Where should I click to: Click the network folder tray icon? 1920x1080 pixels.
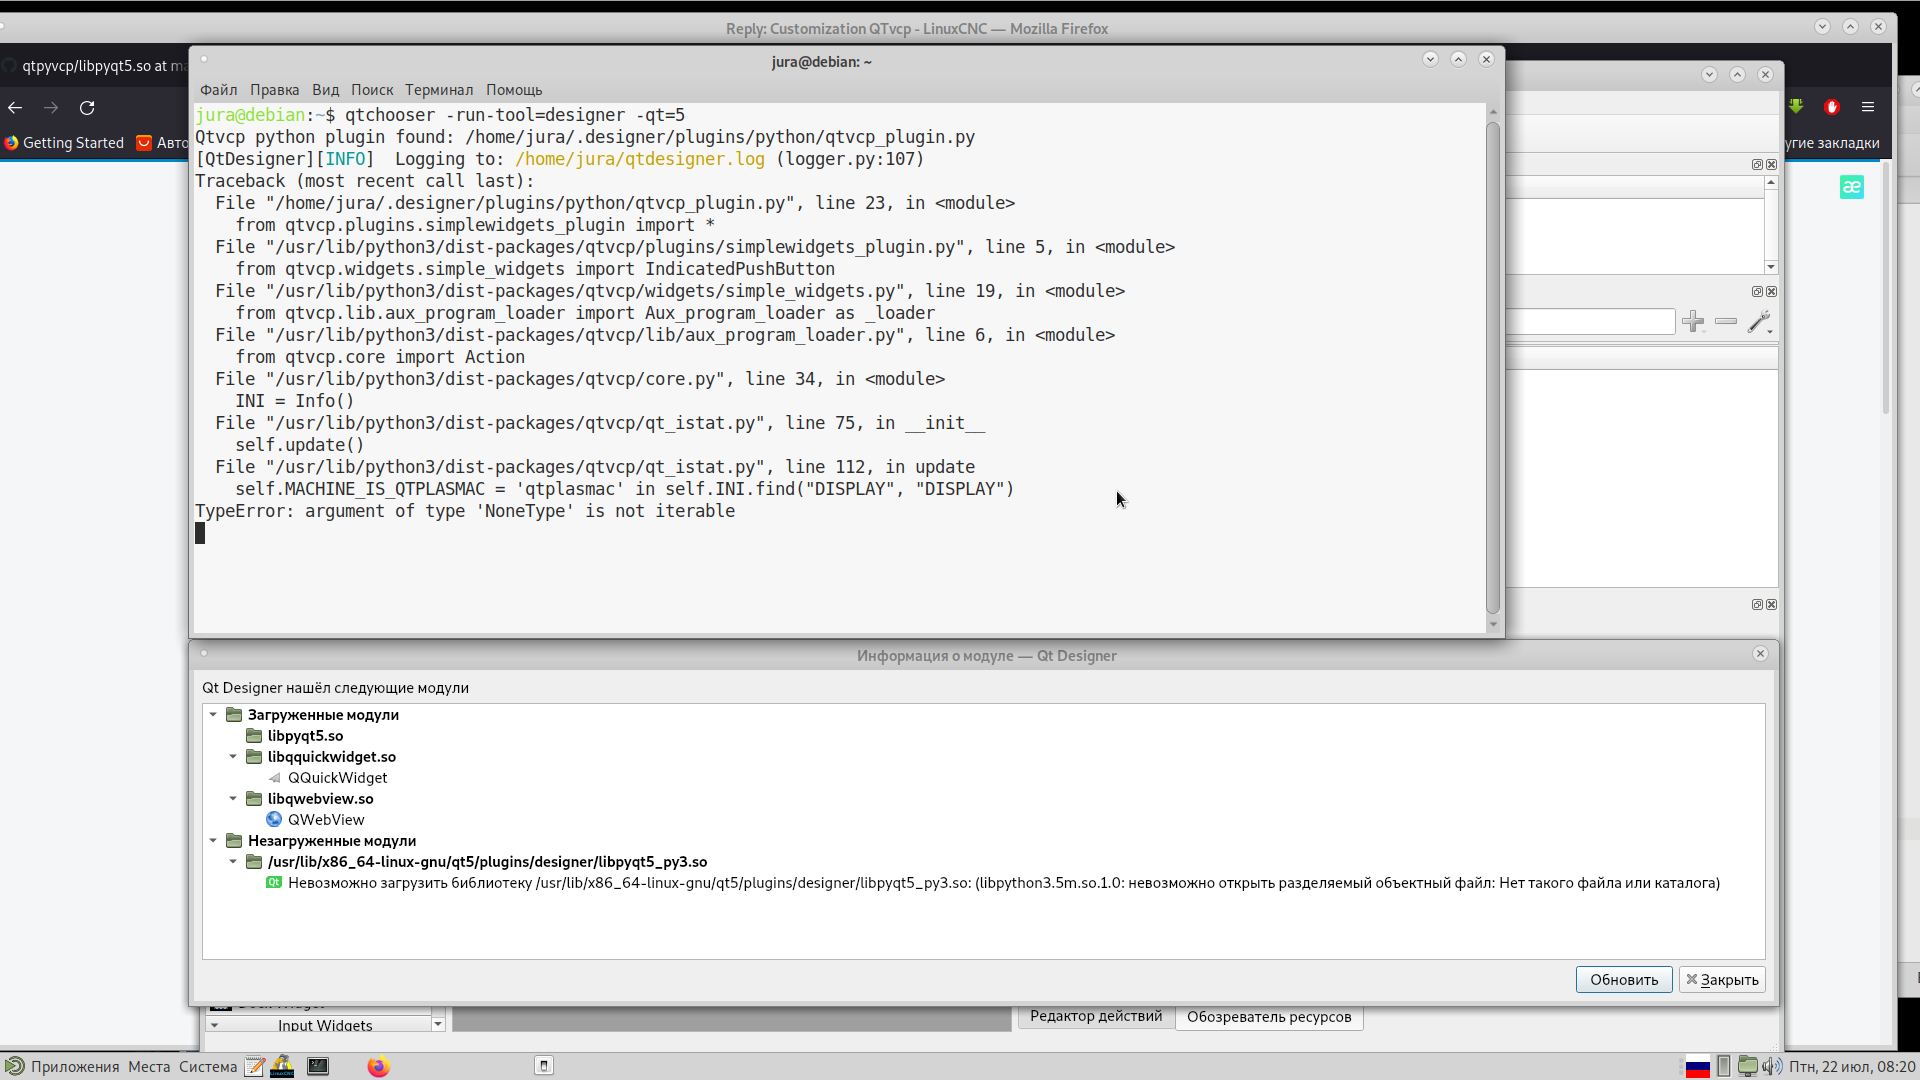click(x=1748, y=1067)
